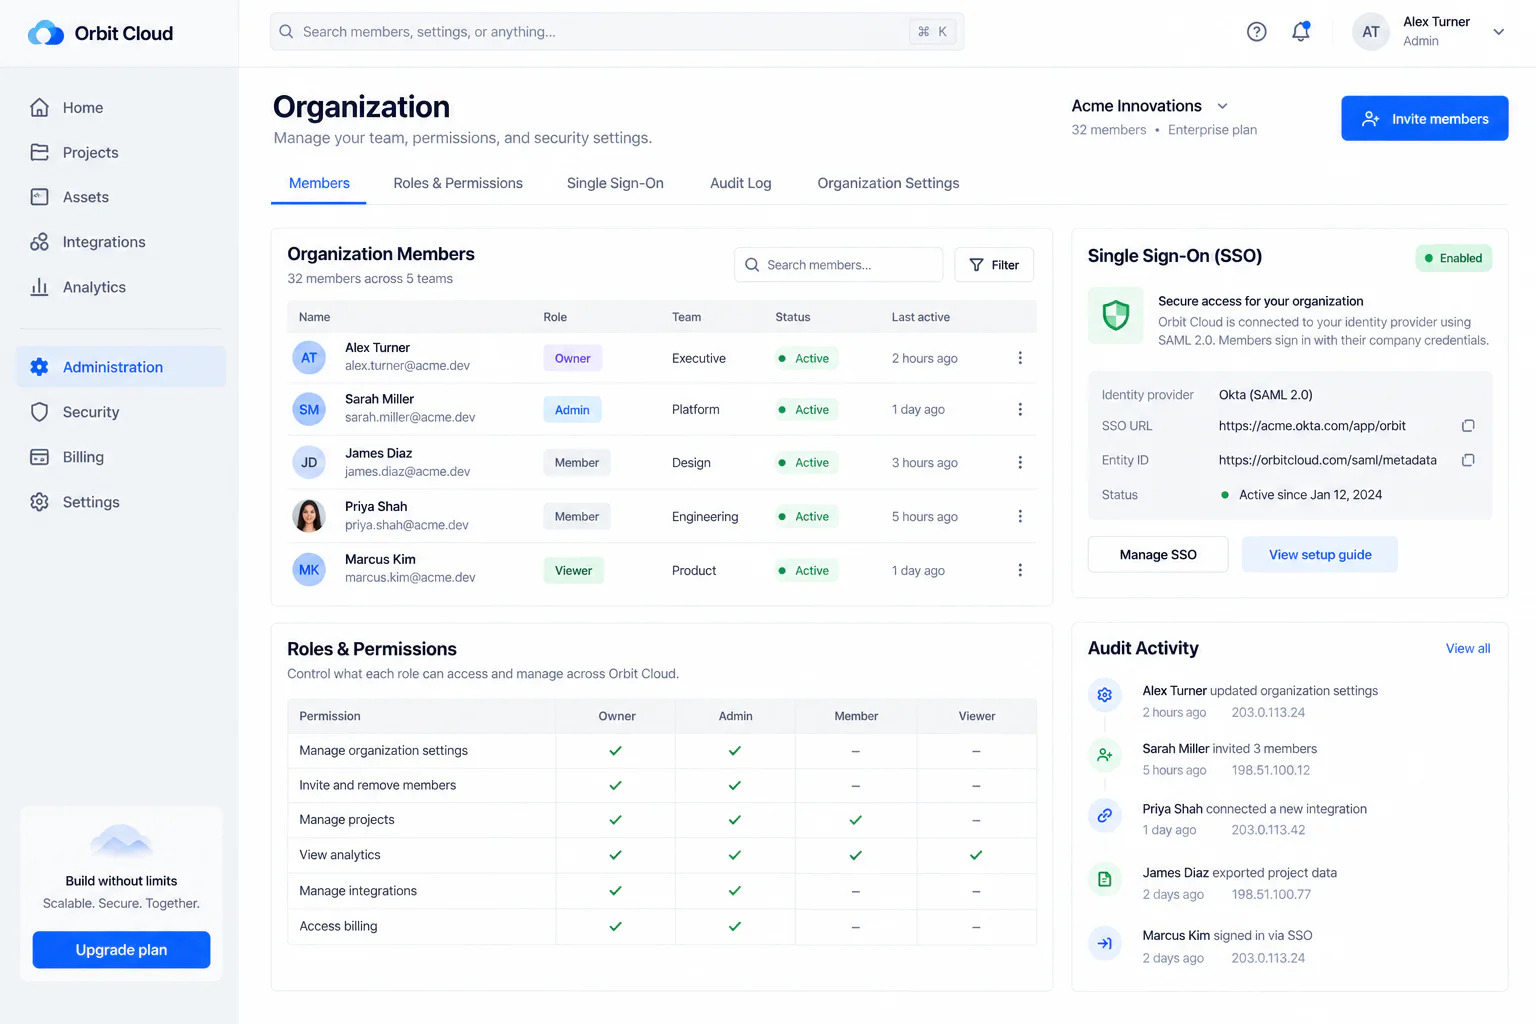
Task: Open the row menu for Sarah Miller
Action: pos(1020,409)
